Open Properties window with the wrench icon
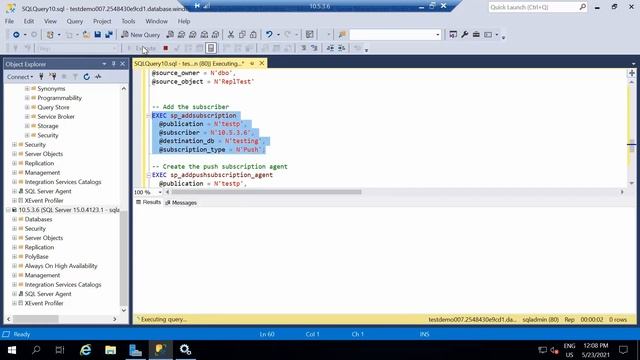Image resolution: width=640 pixels, height=360 pixels. (464, 35)
